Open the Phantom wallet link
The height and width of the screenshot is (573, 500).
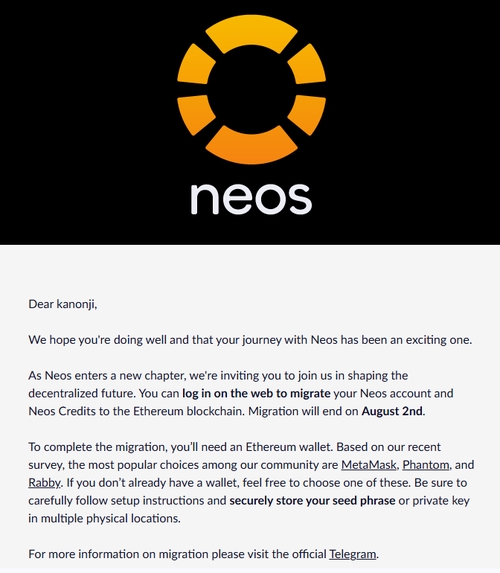pos(426,465)
